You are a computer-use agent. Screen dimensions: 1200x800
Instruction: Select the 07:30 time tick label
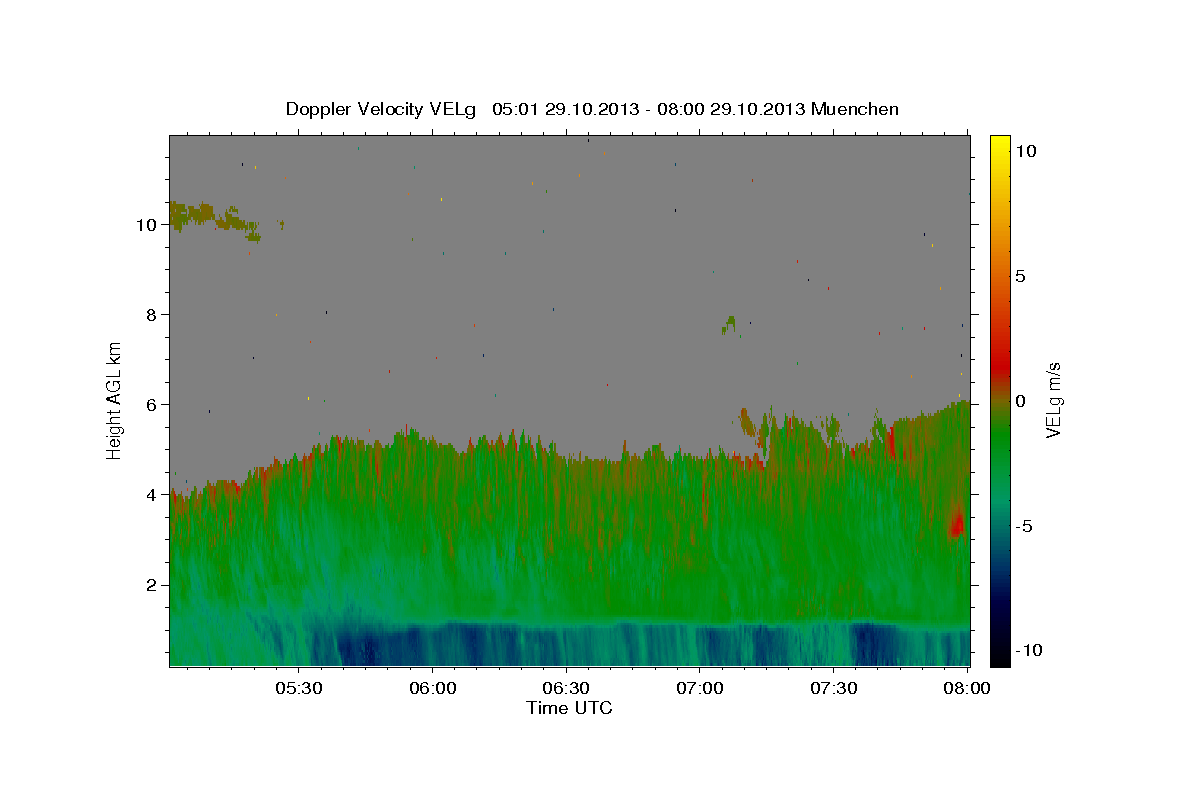point(834,689)
